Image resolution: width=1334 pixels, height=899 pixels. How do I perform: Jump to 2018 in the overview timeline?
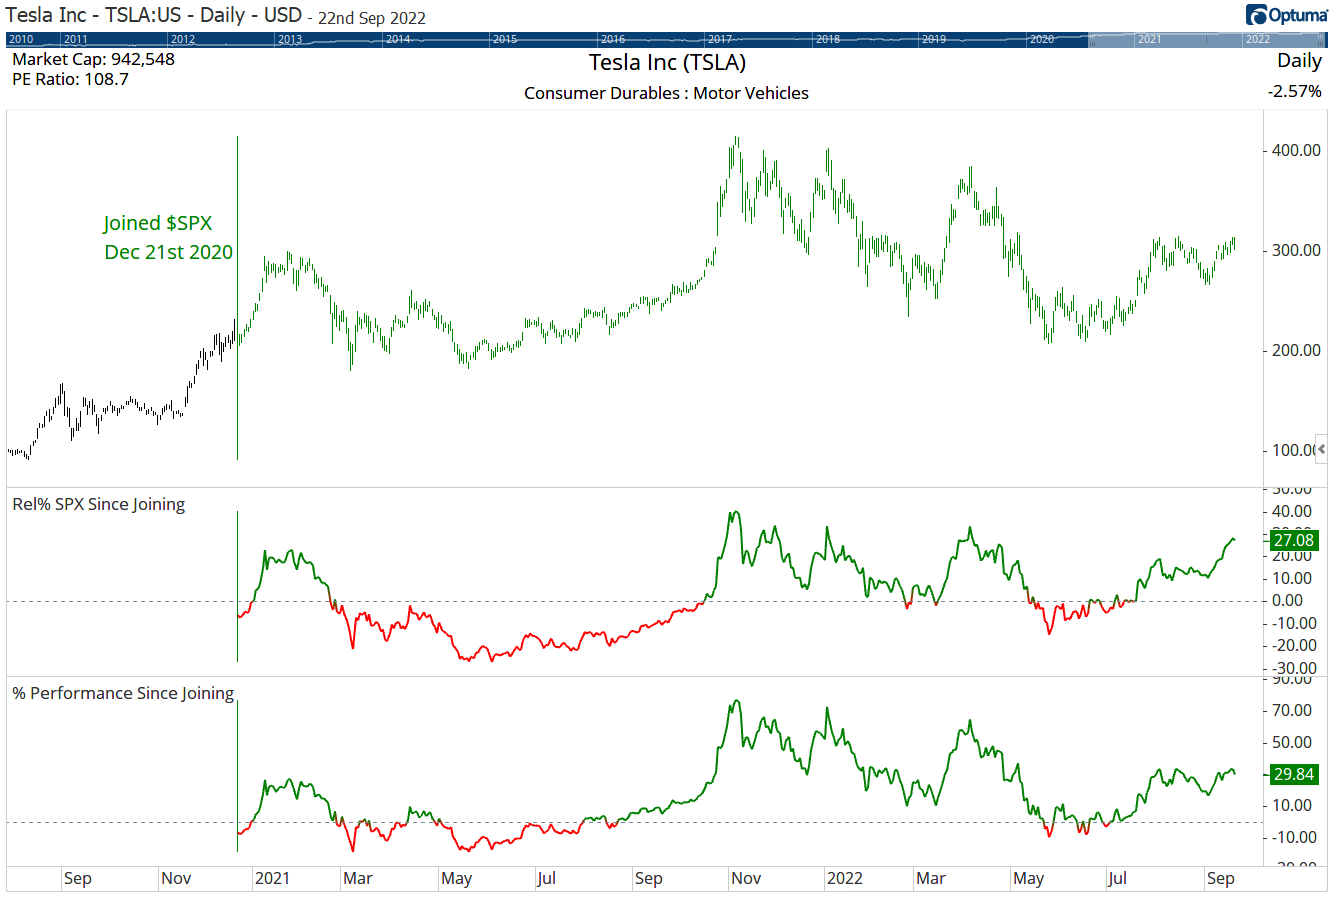[828, 40]
